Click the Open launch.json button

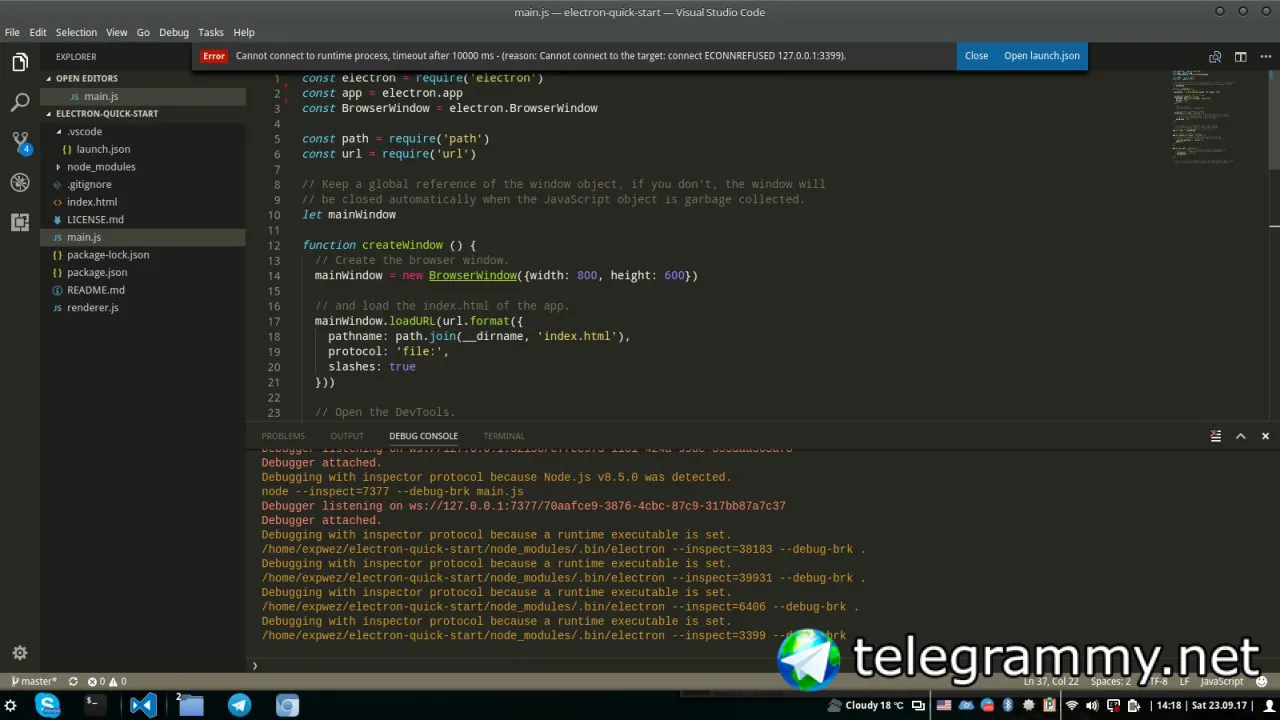(x=1042, y=56)
